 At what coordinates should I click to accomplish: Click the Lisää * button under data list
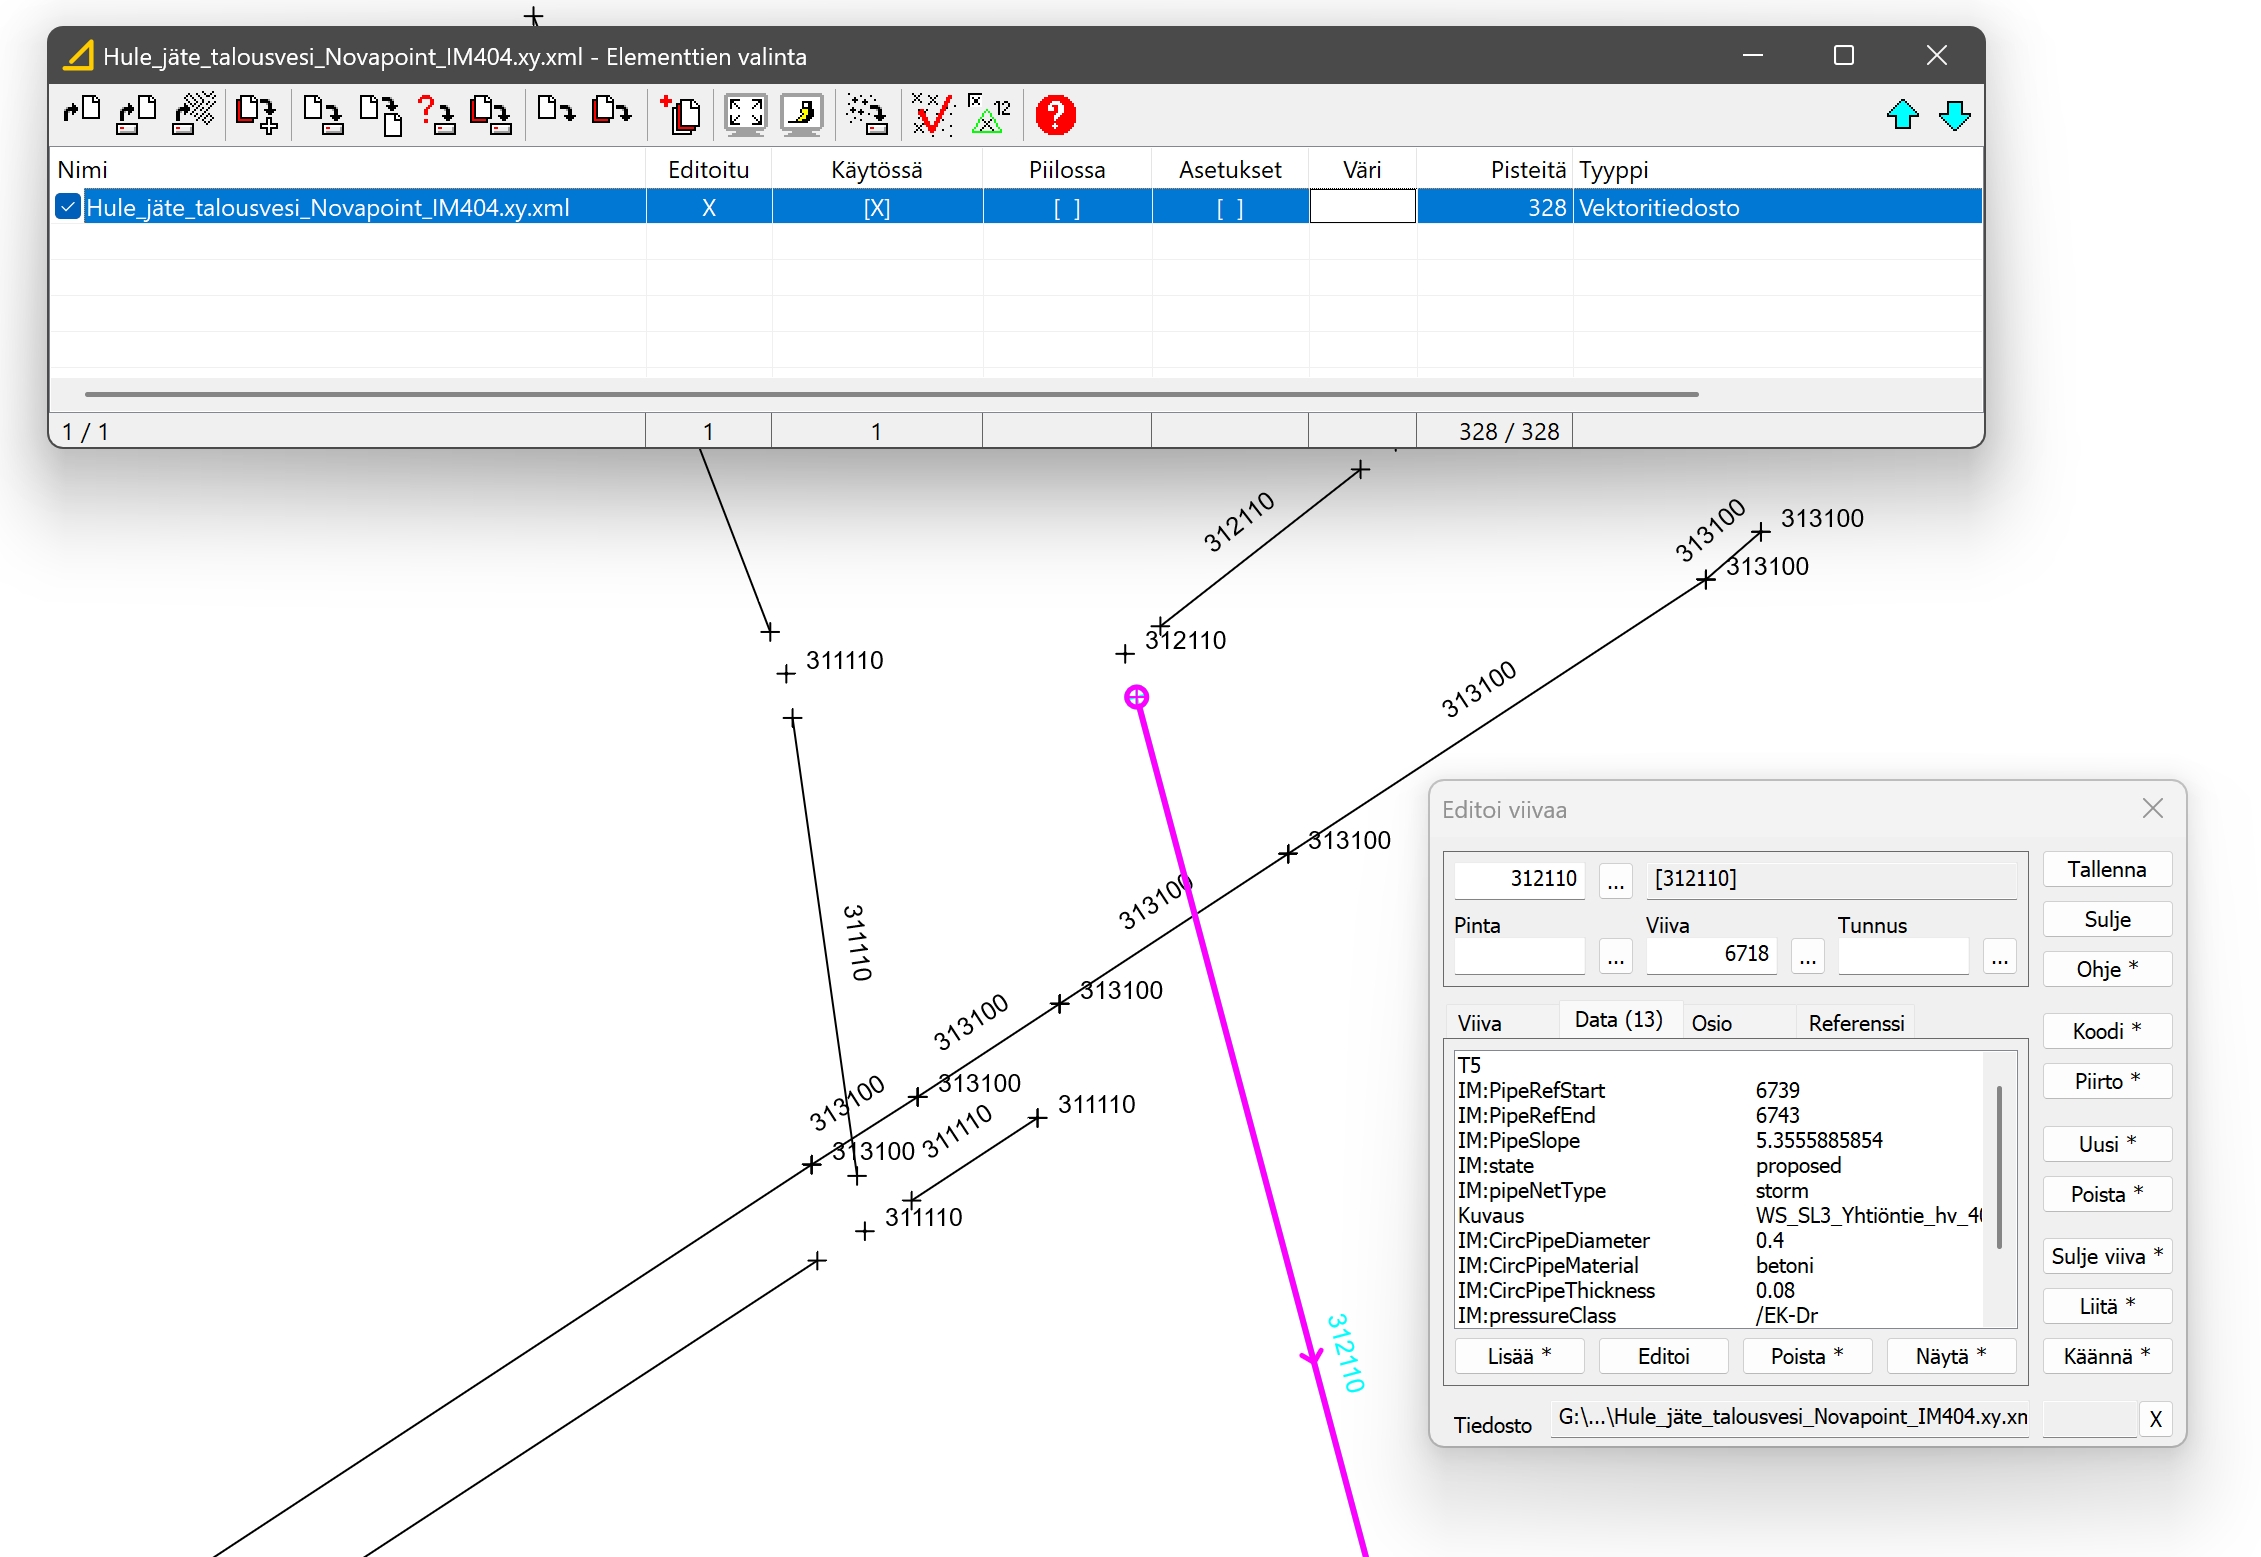[x=1519, y=1356]
